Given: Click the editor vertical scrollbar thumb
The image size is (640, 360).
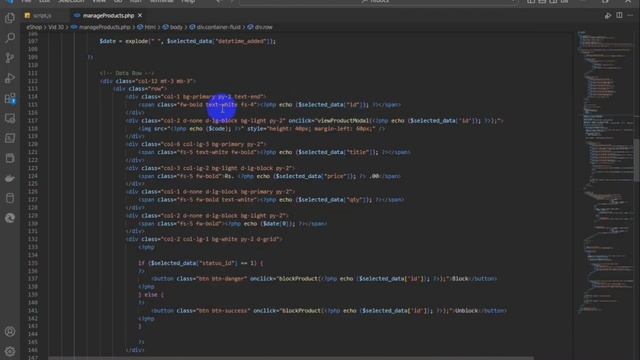Looking at the screenshot, I should pos(637,159).
